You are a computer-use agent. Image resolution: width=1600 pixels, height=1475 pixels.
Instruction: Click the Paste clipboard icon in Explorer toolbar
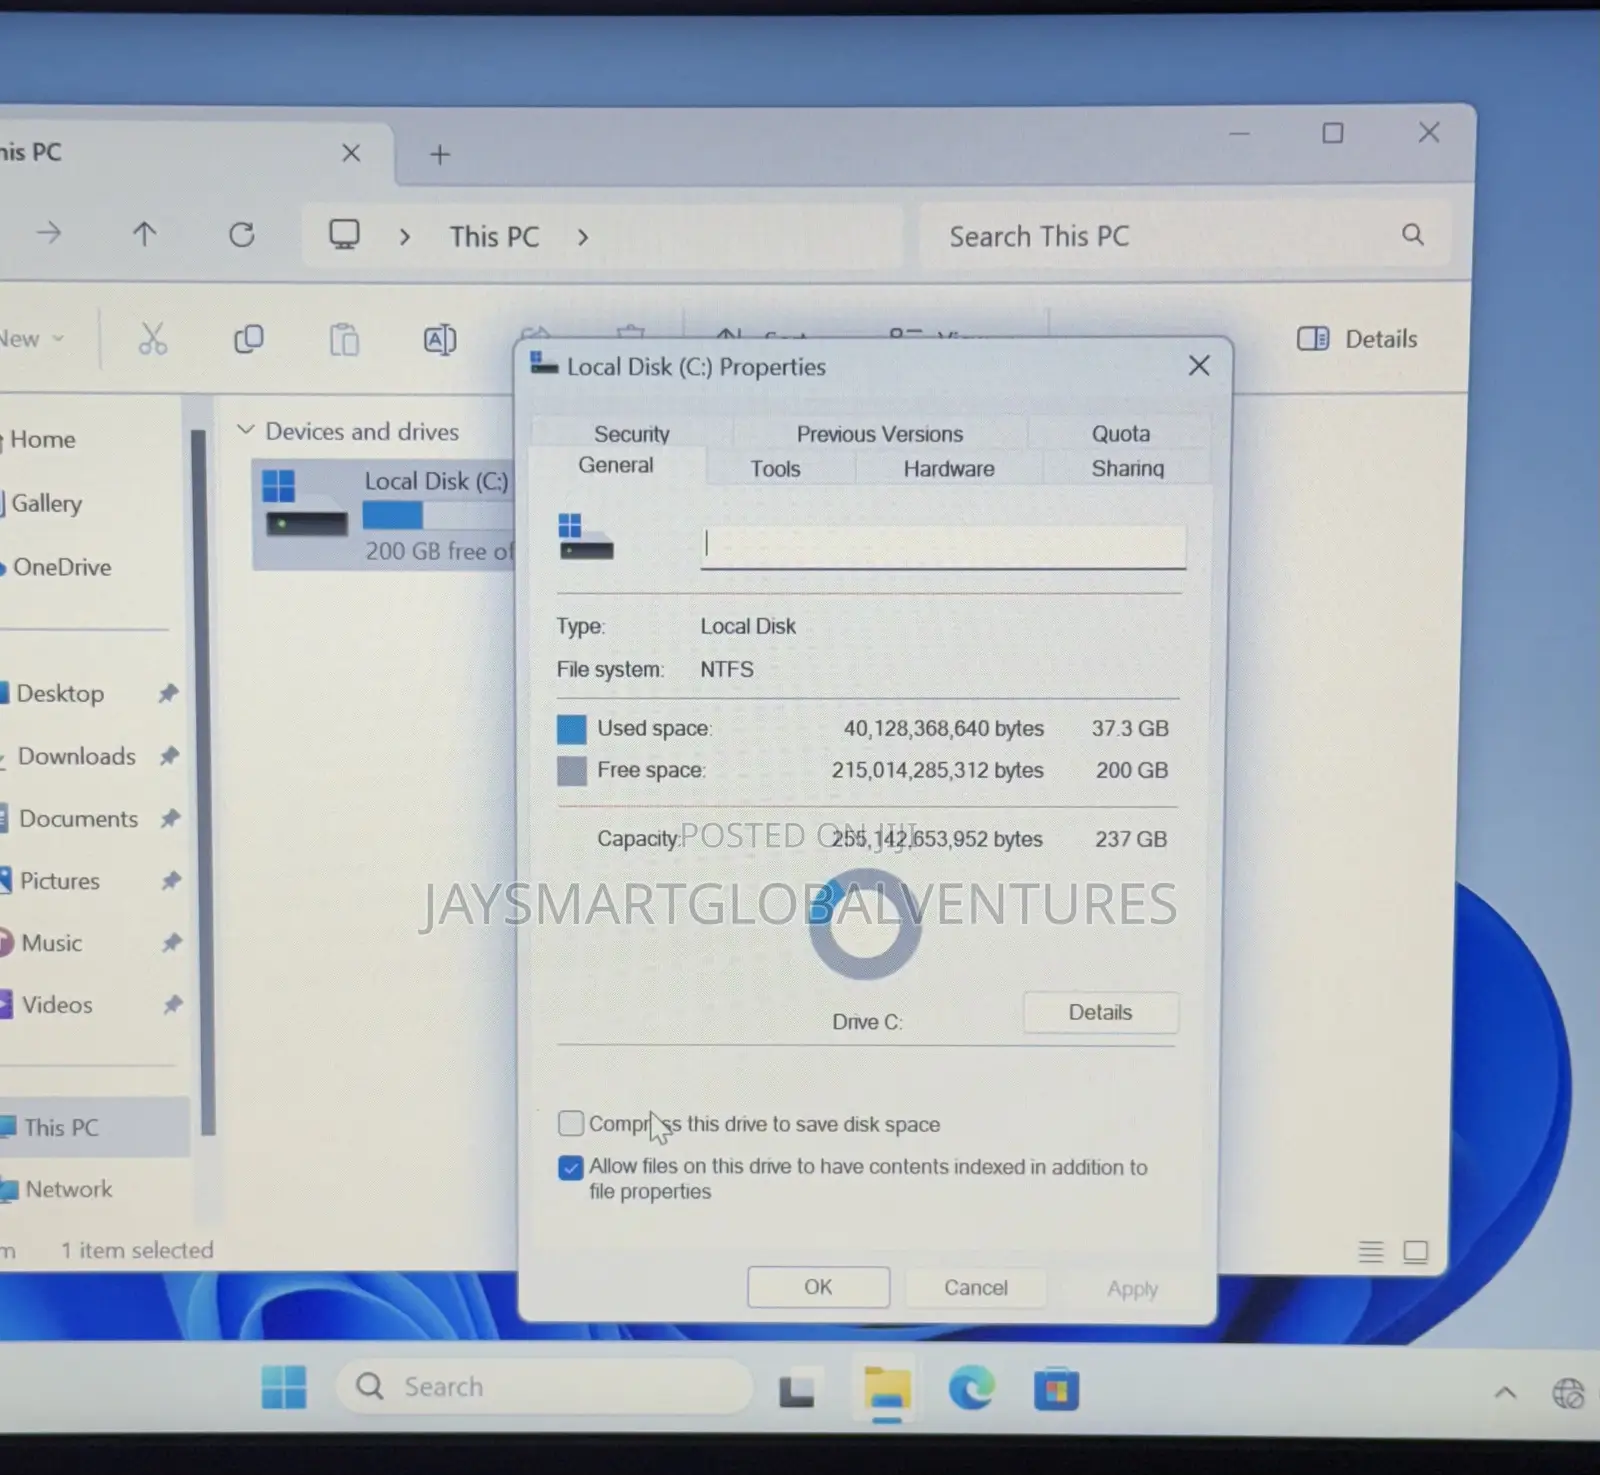coord(344,340)
